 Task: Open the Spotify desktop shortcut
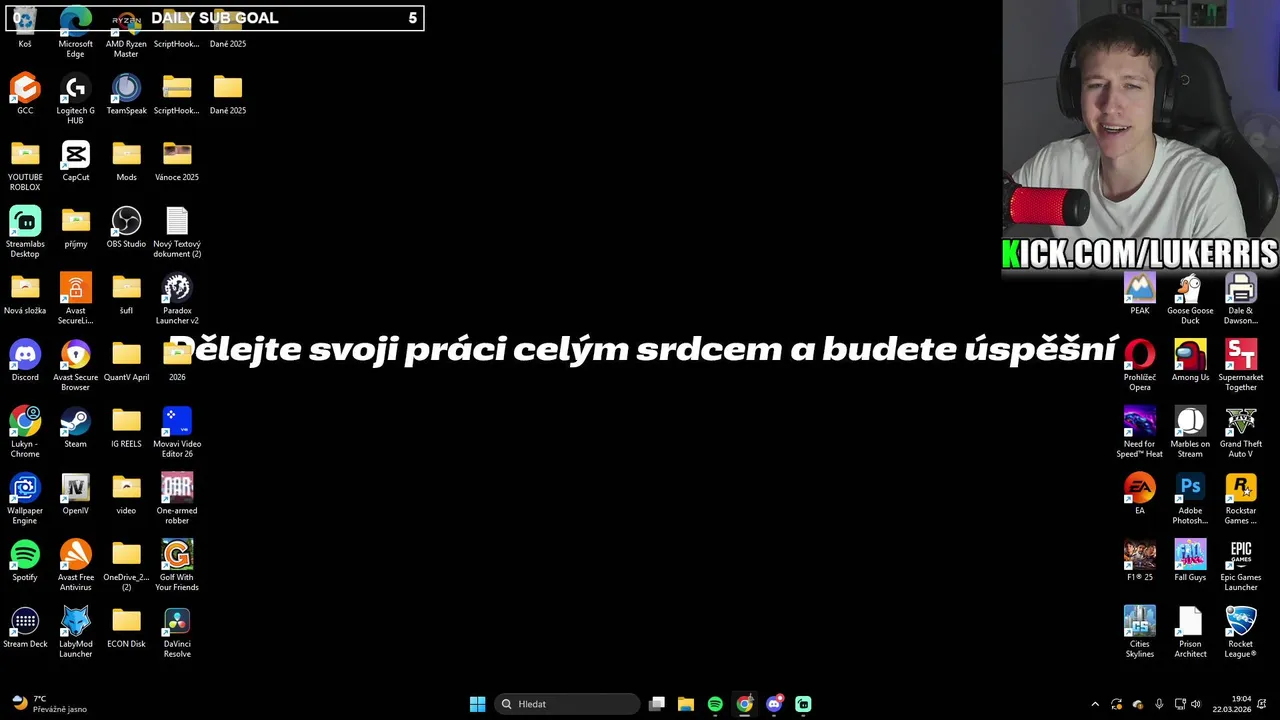click(x=25, y=560)
